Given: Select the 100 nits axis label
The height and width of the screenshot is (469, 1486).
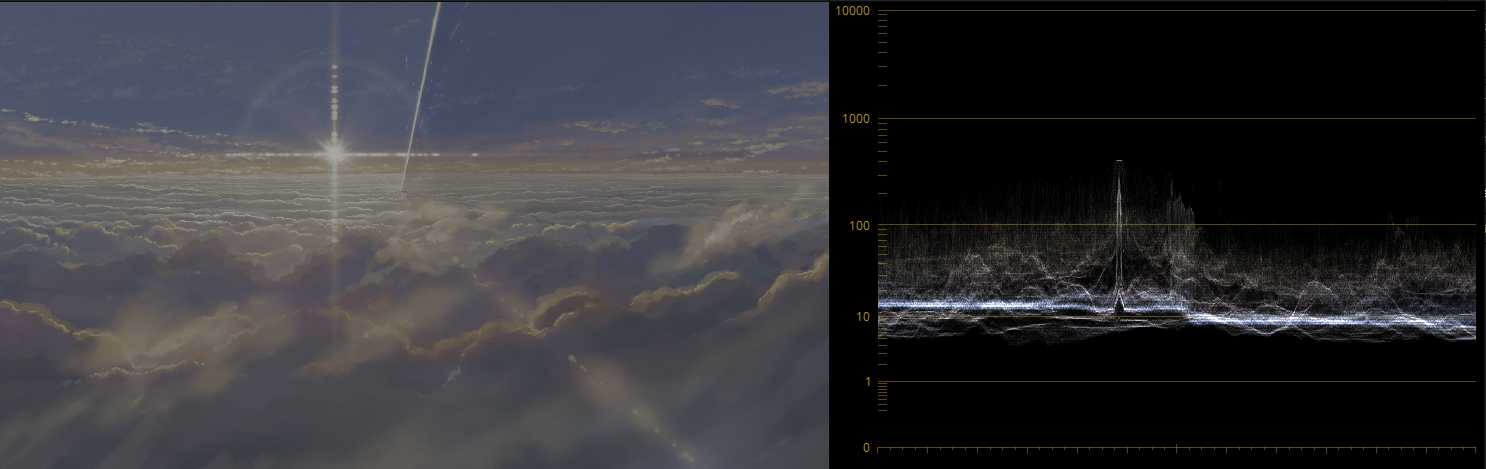Looking at the screenshot, I should (x=860, y=225).
